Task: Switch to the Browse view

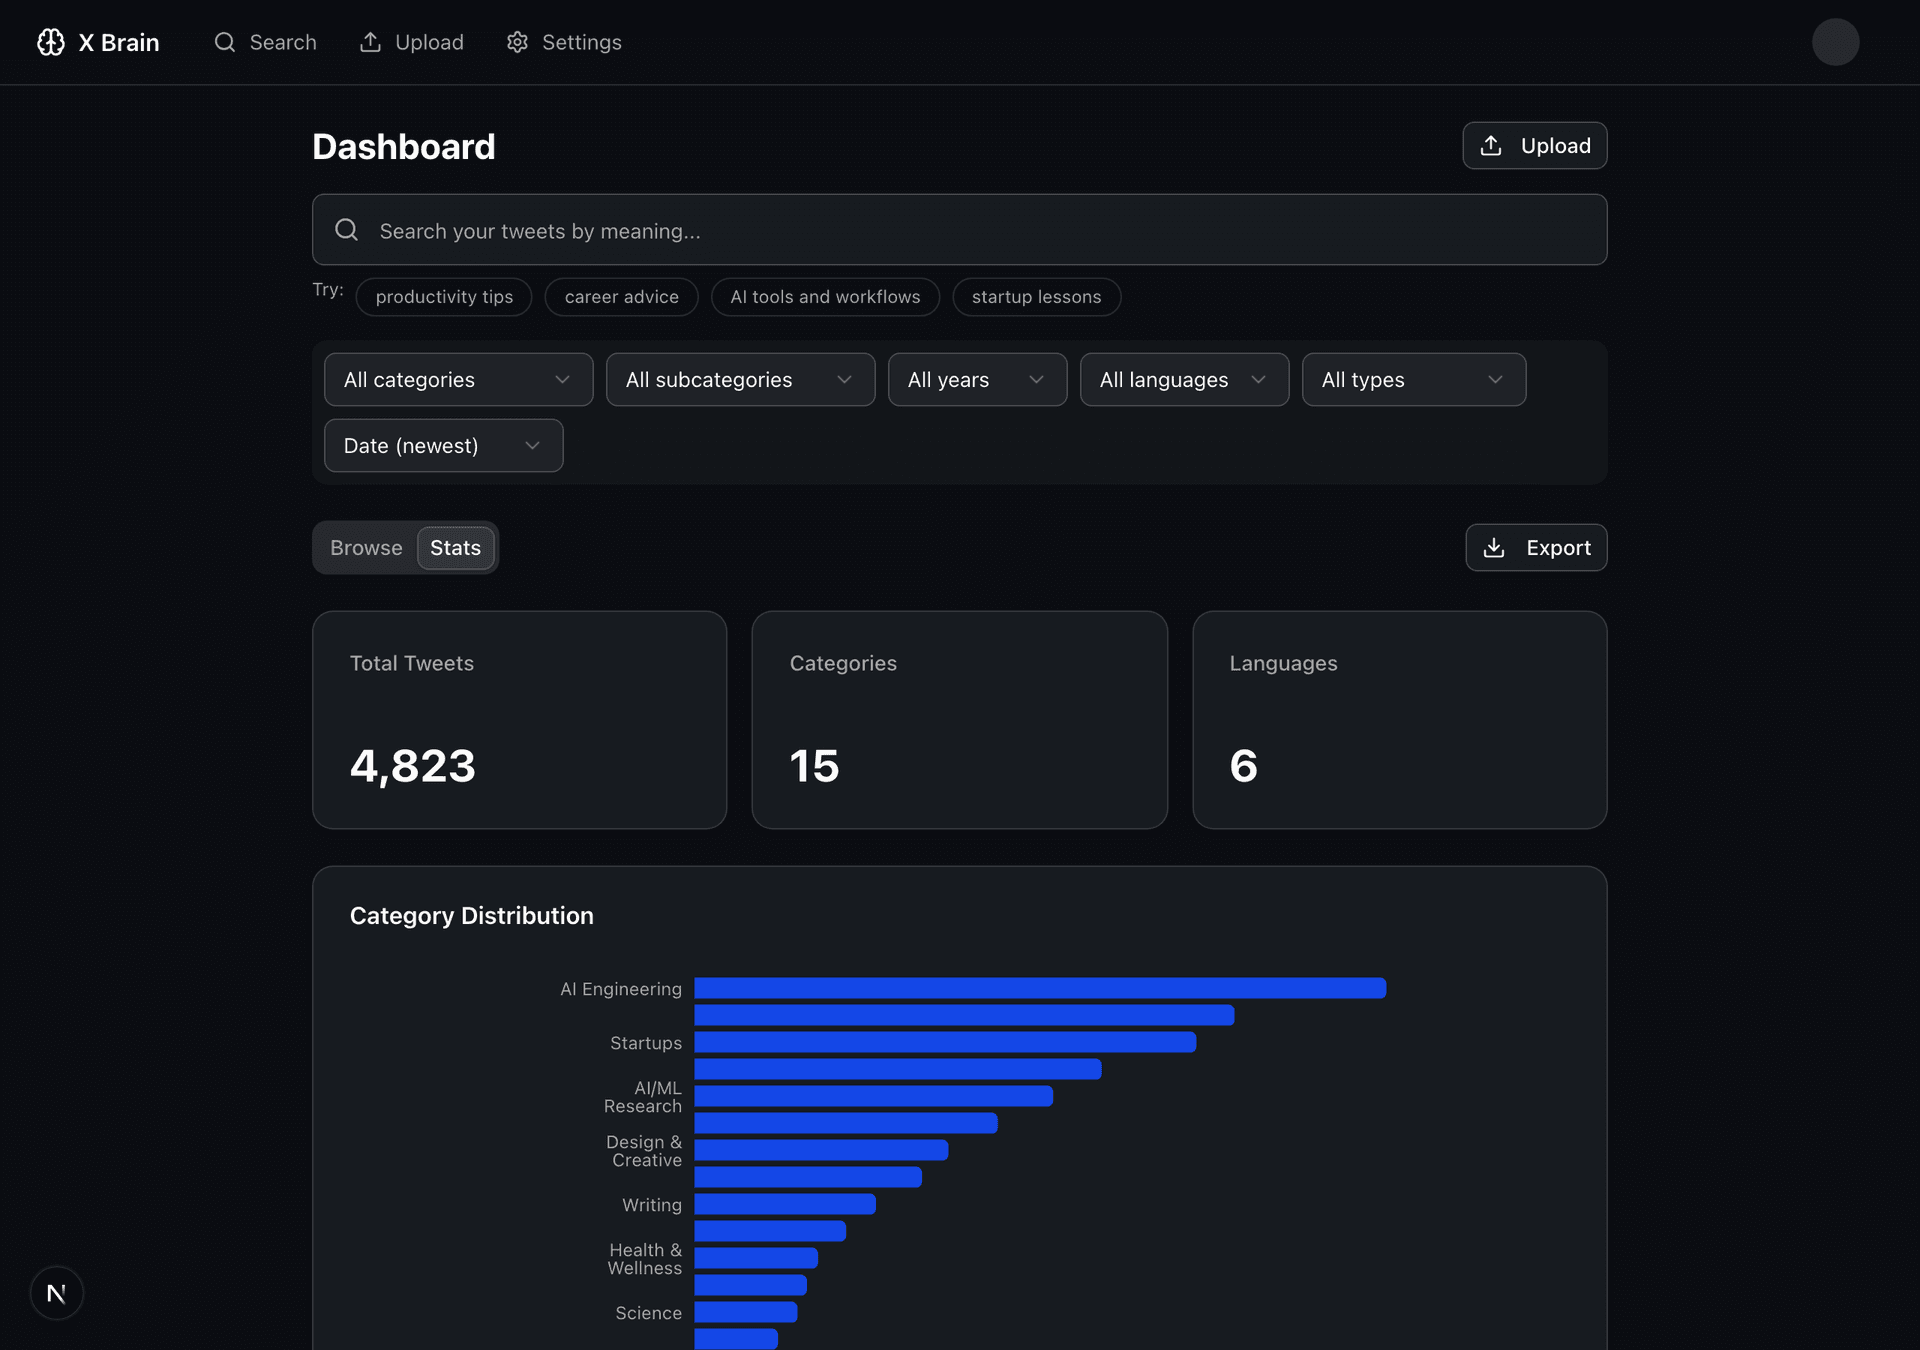Action: (366, 547)
